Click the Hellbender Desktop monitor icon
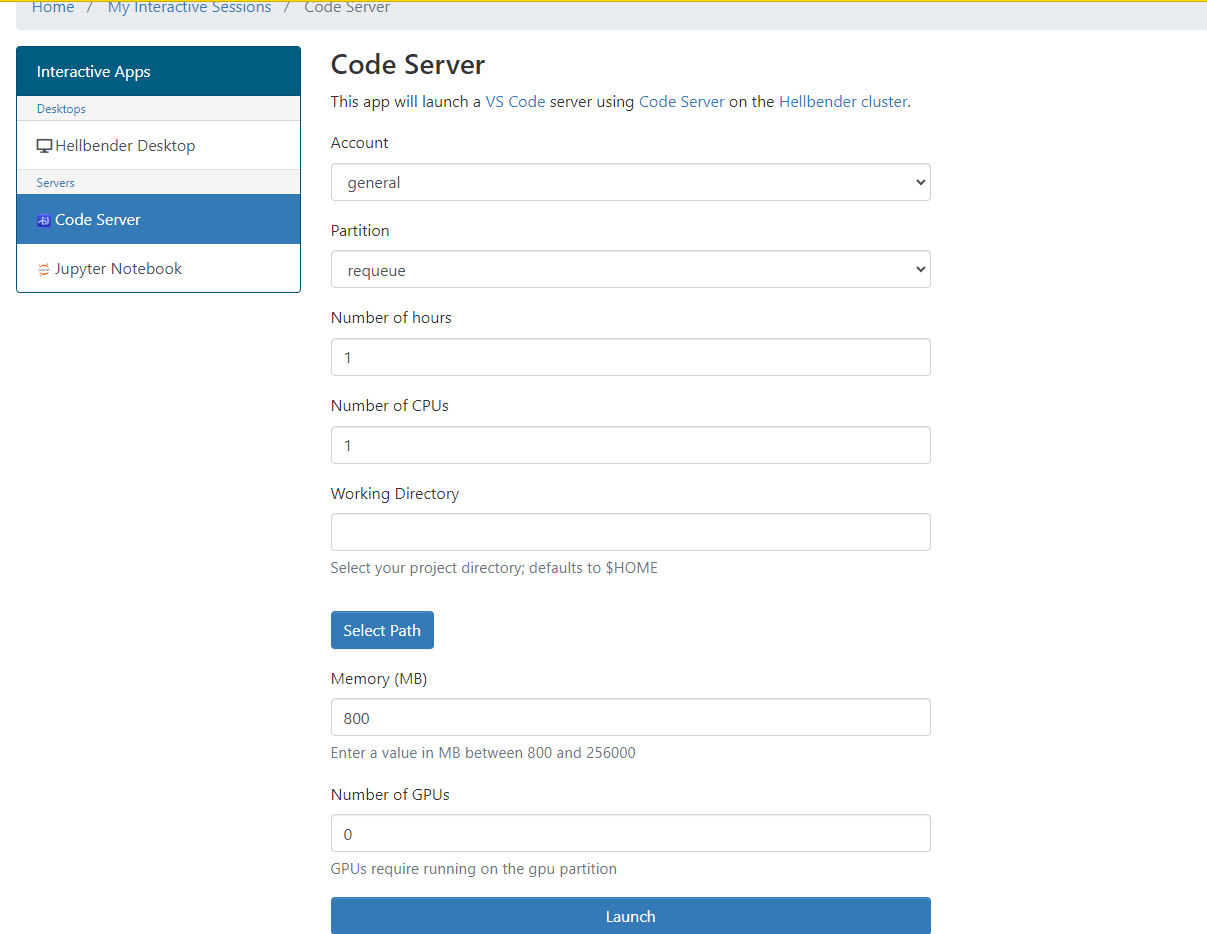The height and width of the screenshot is (934, 1207). 44,146
